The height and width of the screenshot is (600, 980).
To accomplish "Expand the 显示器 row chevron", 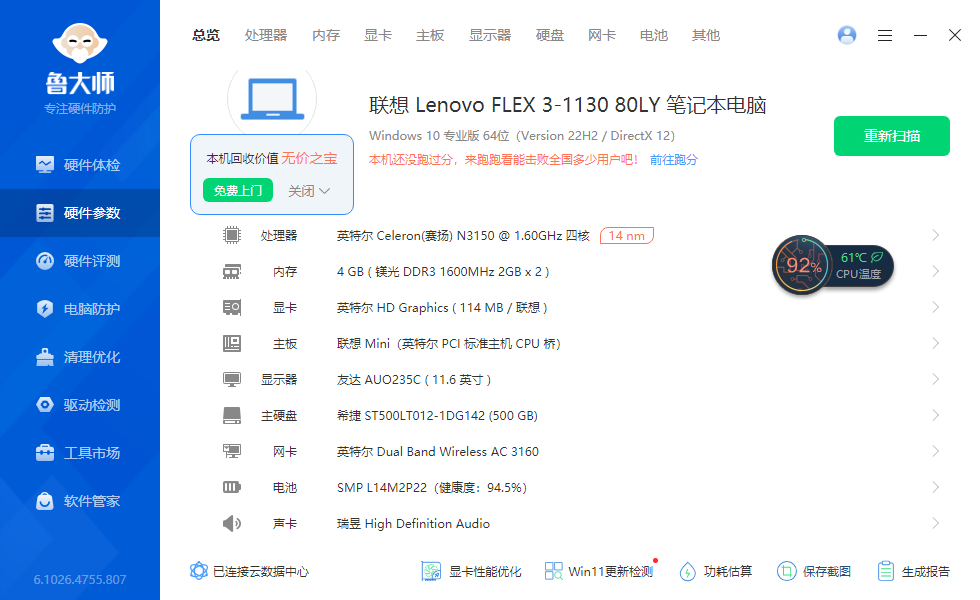I will [x=936, y=379].
